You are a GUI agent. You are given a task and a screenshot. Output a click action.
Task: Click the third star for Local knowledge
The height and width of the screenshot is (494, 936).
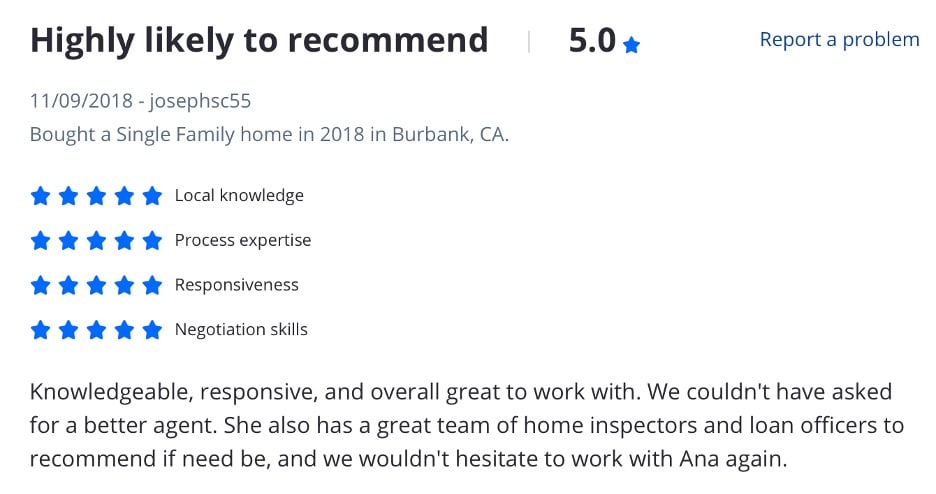click(96, 196)
